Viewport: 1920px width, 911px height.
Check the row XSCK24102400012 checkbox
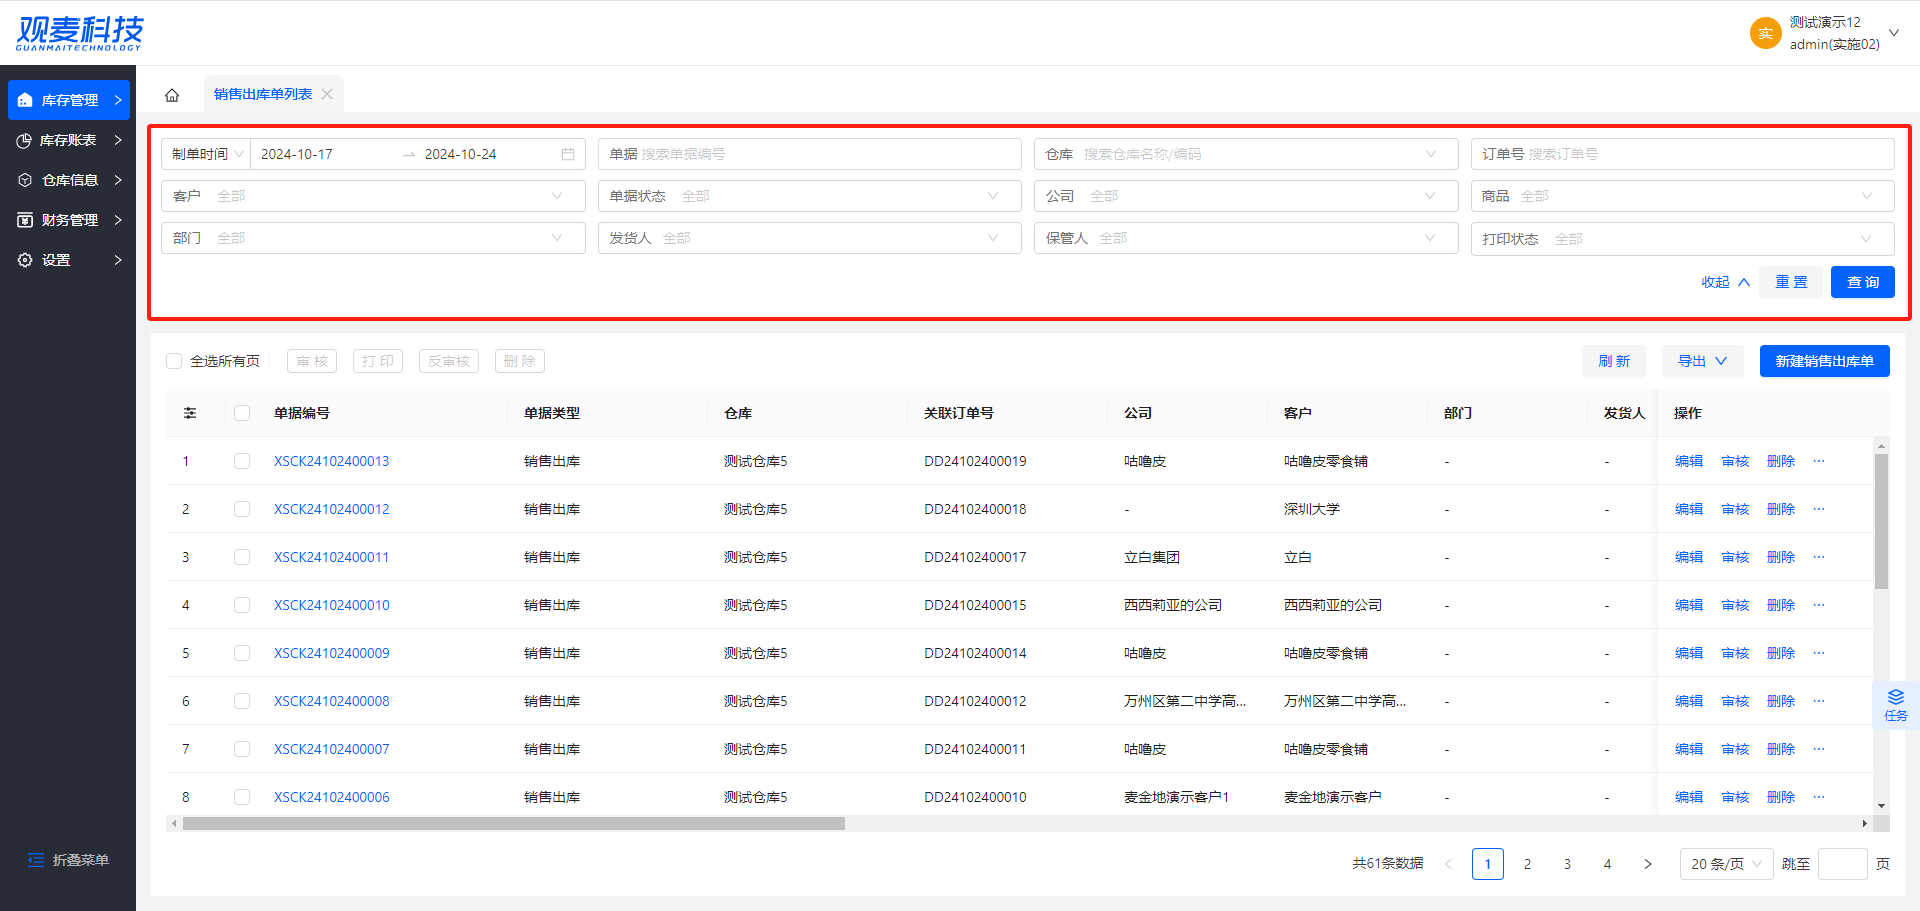[x=242, y=509]
